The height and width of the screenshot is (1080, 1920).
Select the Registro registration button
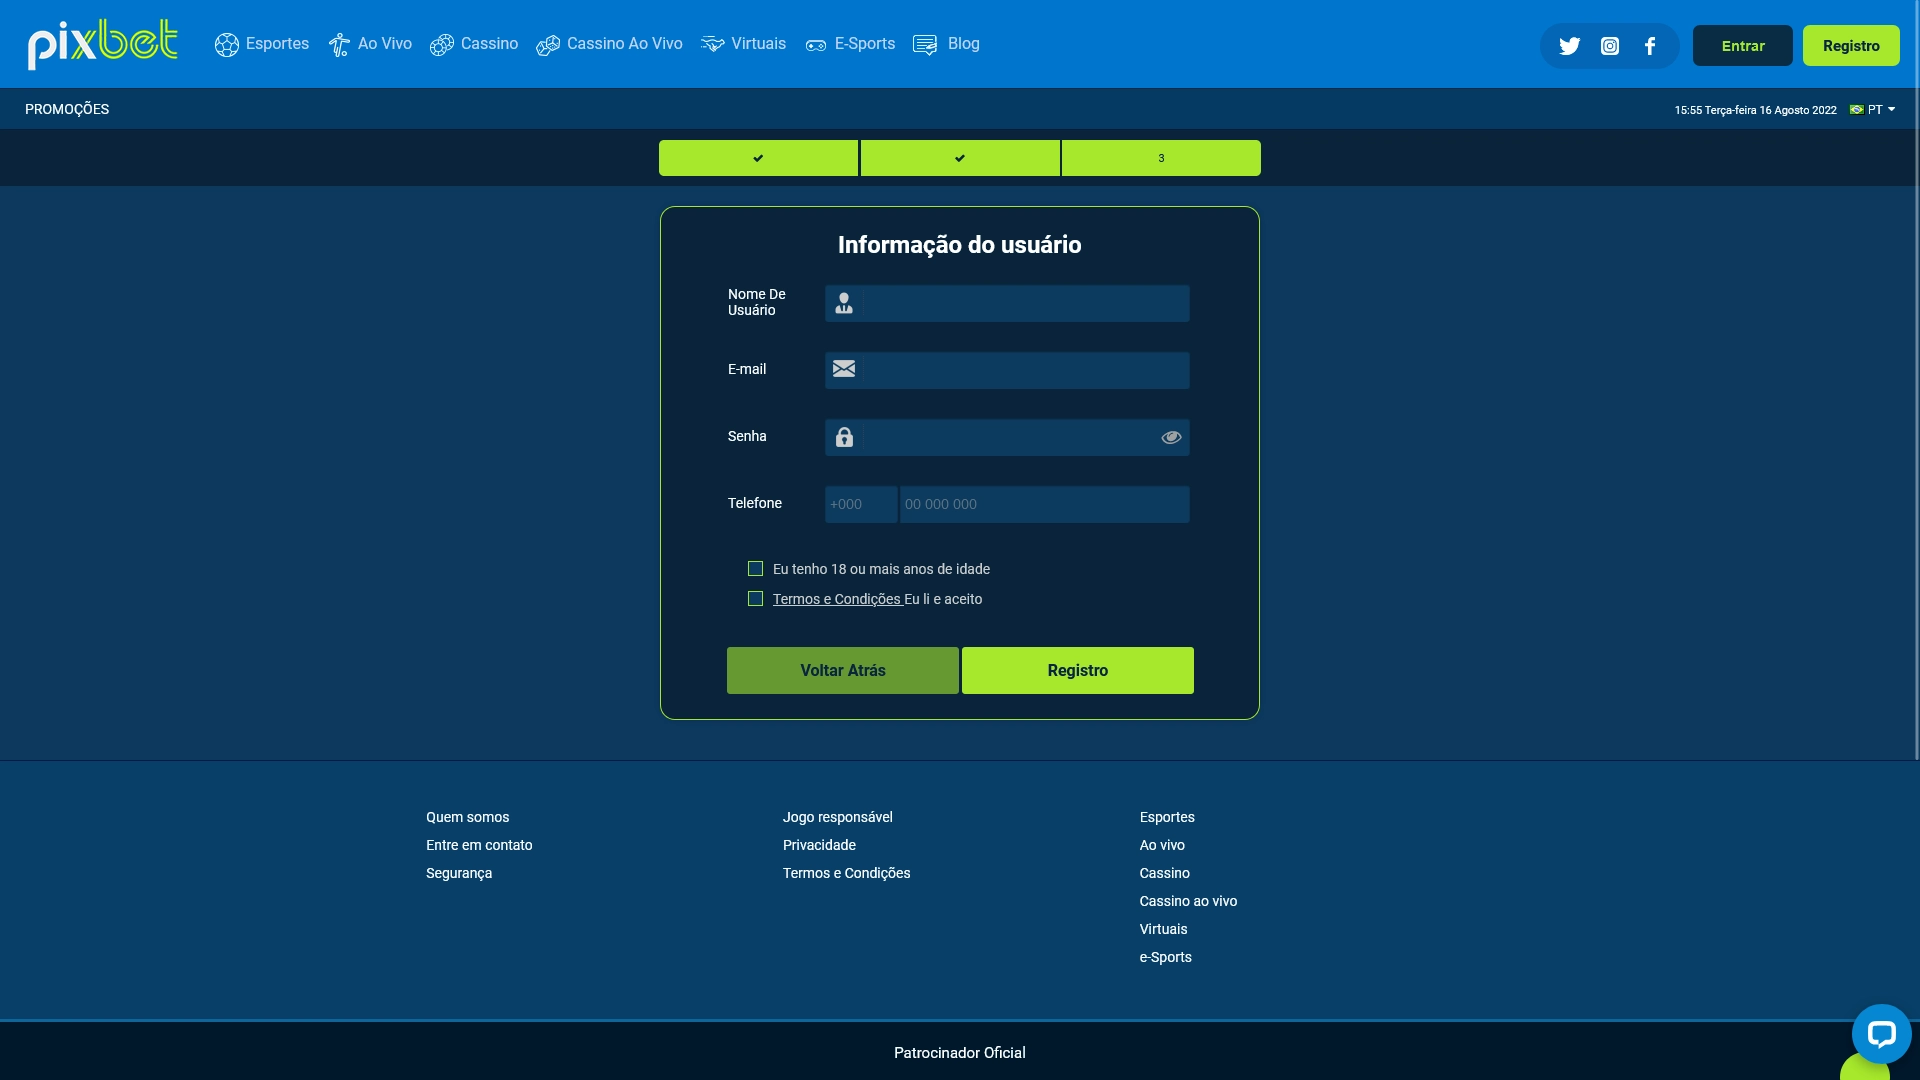(x=1076, y=670)
